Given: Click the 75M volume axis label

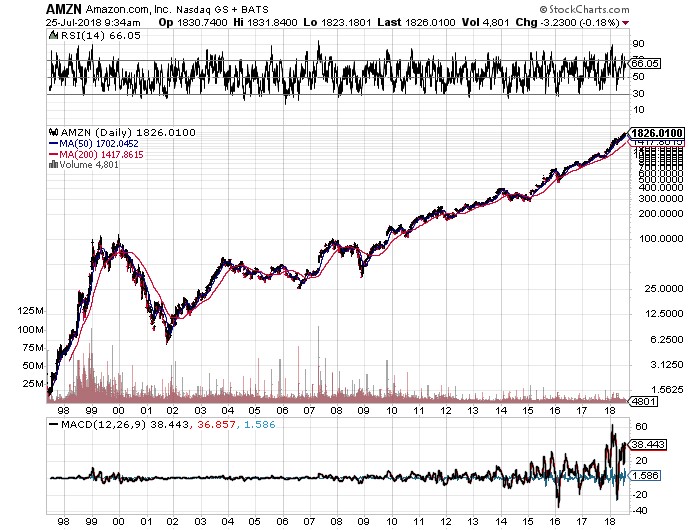Looking at the screenshot, I should click(33, 348).
